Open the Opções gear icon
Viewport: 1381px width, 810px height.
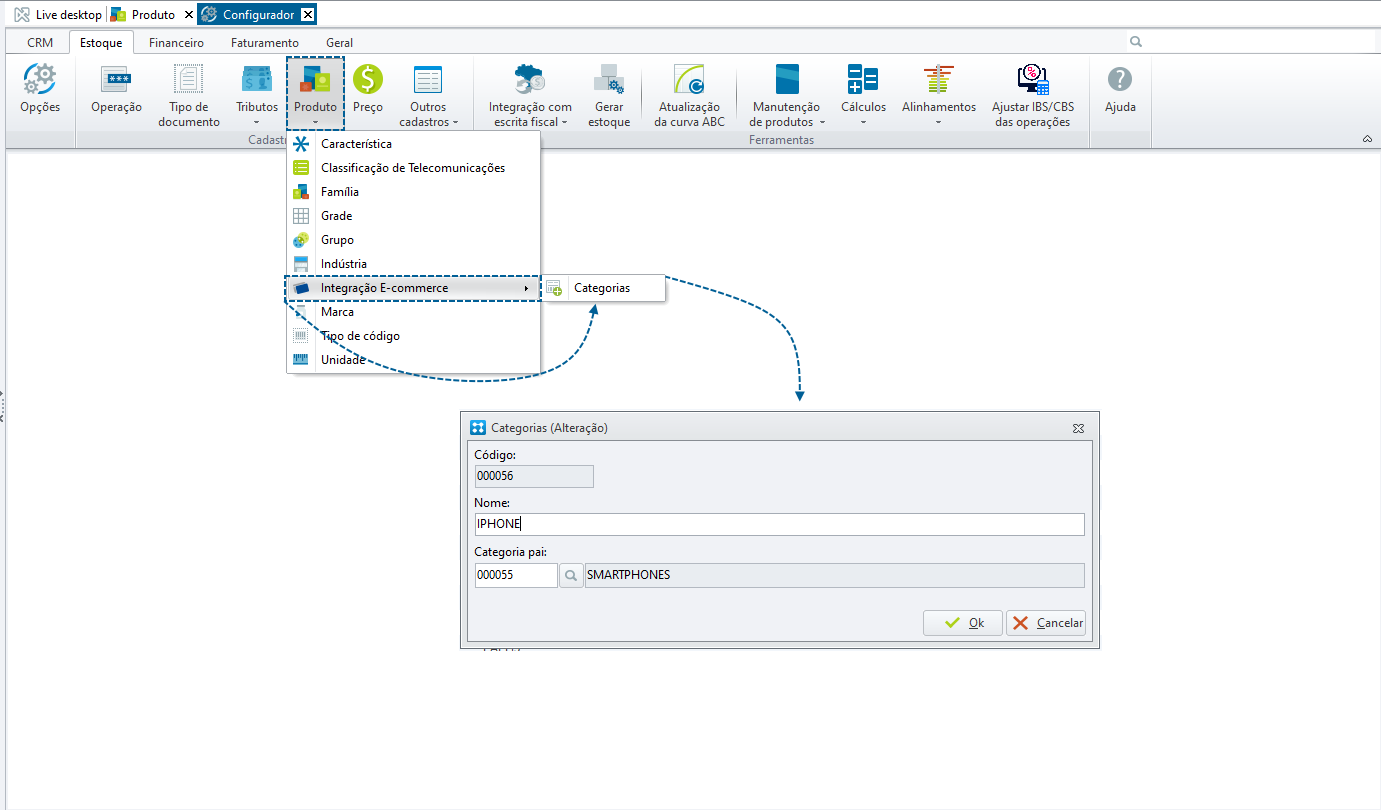click(40, 80)
